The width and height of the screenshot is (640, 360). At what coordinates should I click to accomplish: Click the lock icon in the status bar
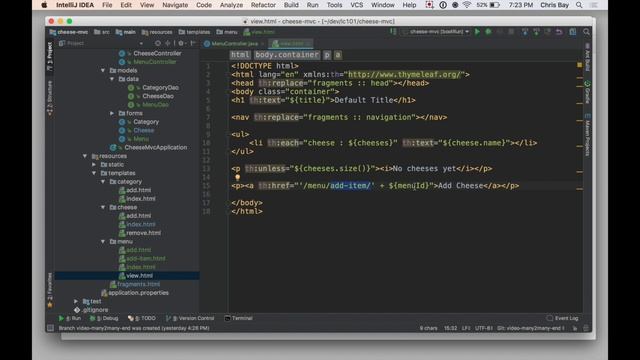click(x=575, y=328)
